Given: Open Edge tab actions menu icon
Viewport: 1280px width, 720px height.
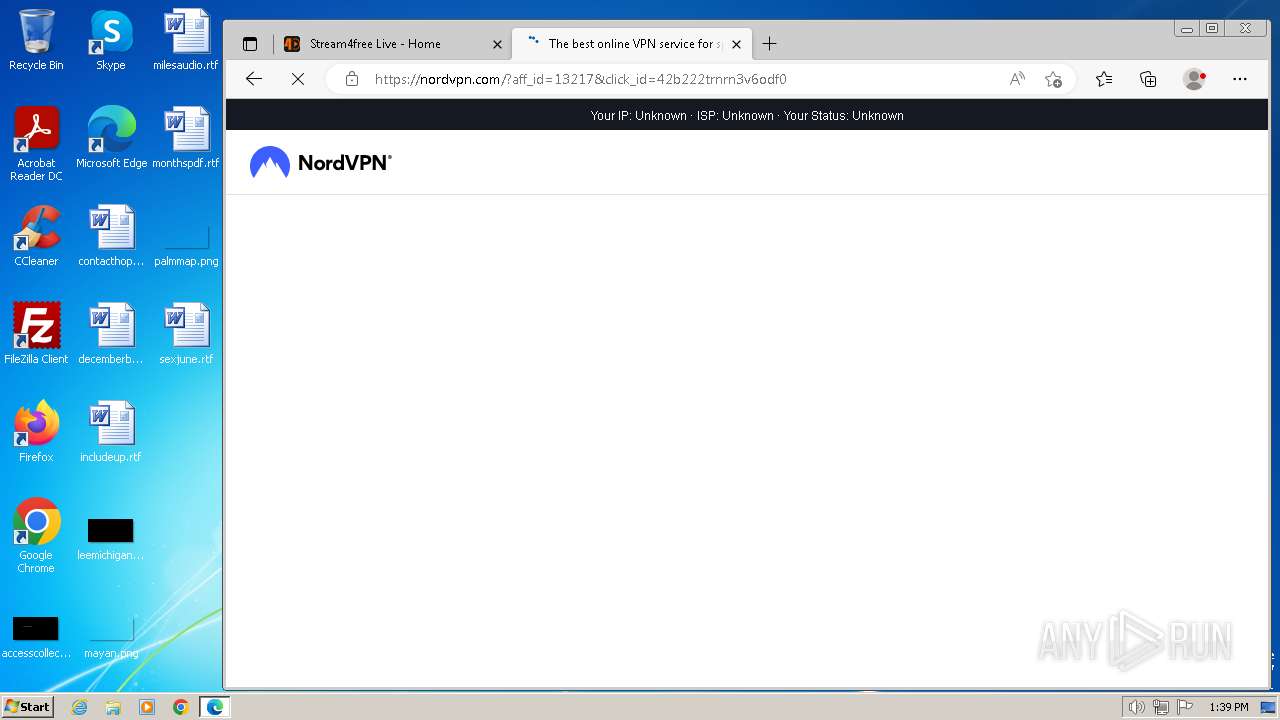Looking at the screenshot, I should click(x=250, y=44).
